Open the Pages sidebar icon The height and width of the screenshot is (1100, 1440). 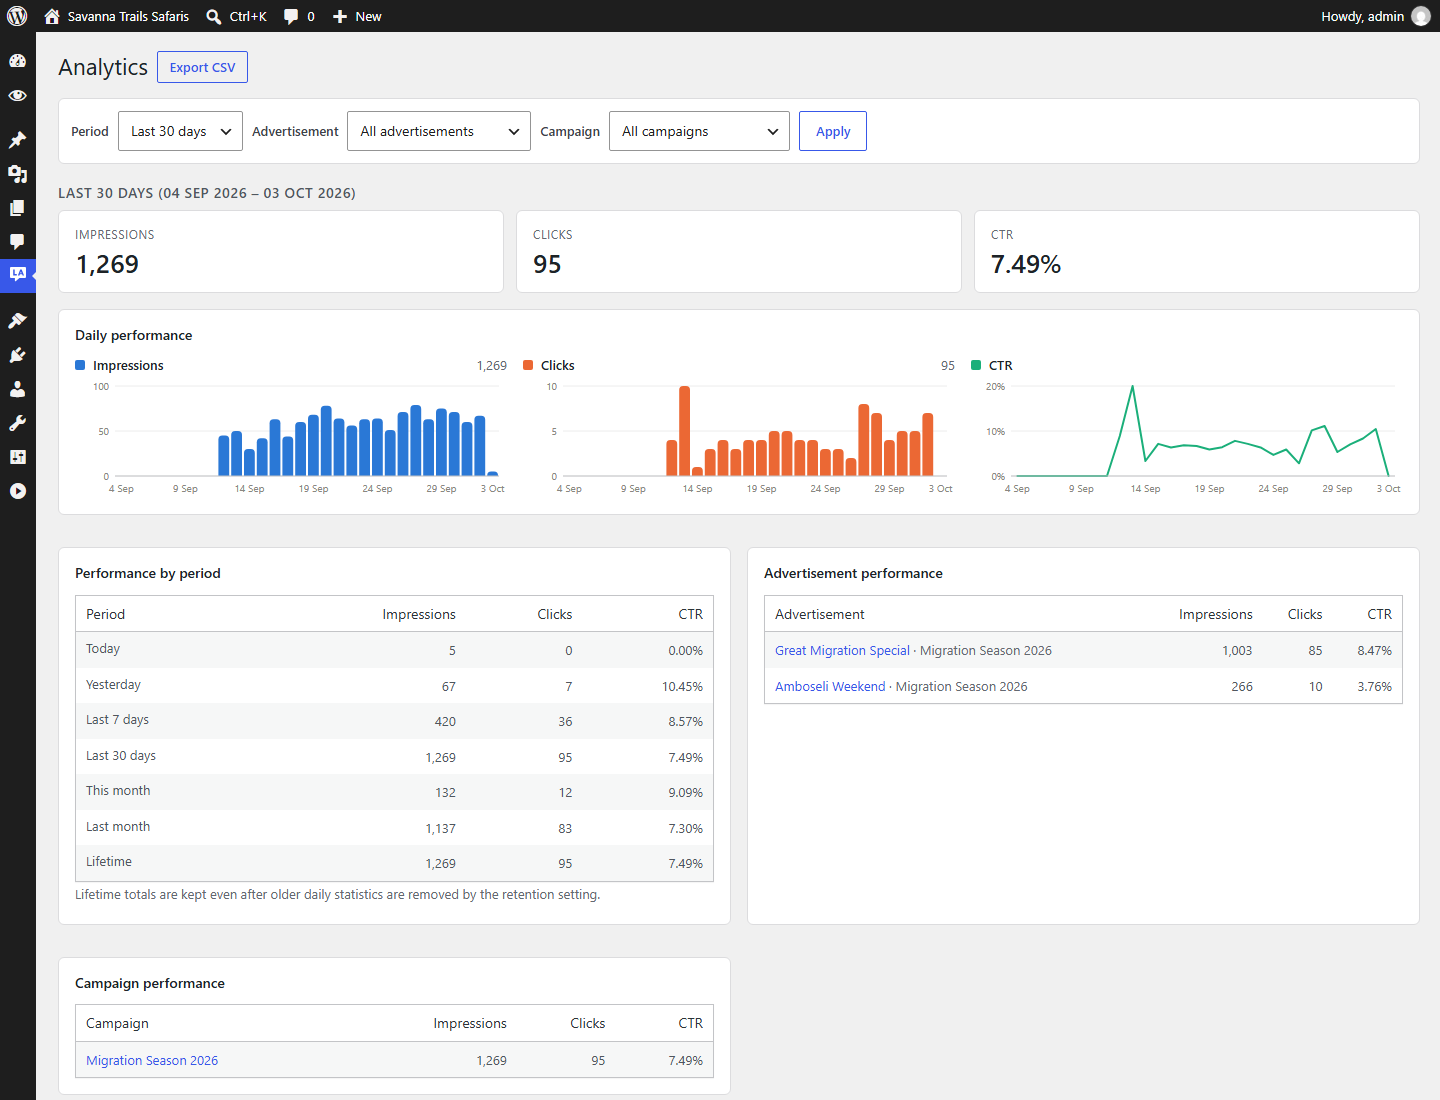tap(17, 208)
